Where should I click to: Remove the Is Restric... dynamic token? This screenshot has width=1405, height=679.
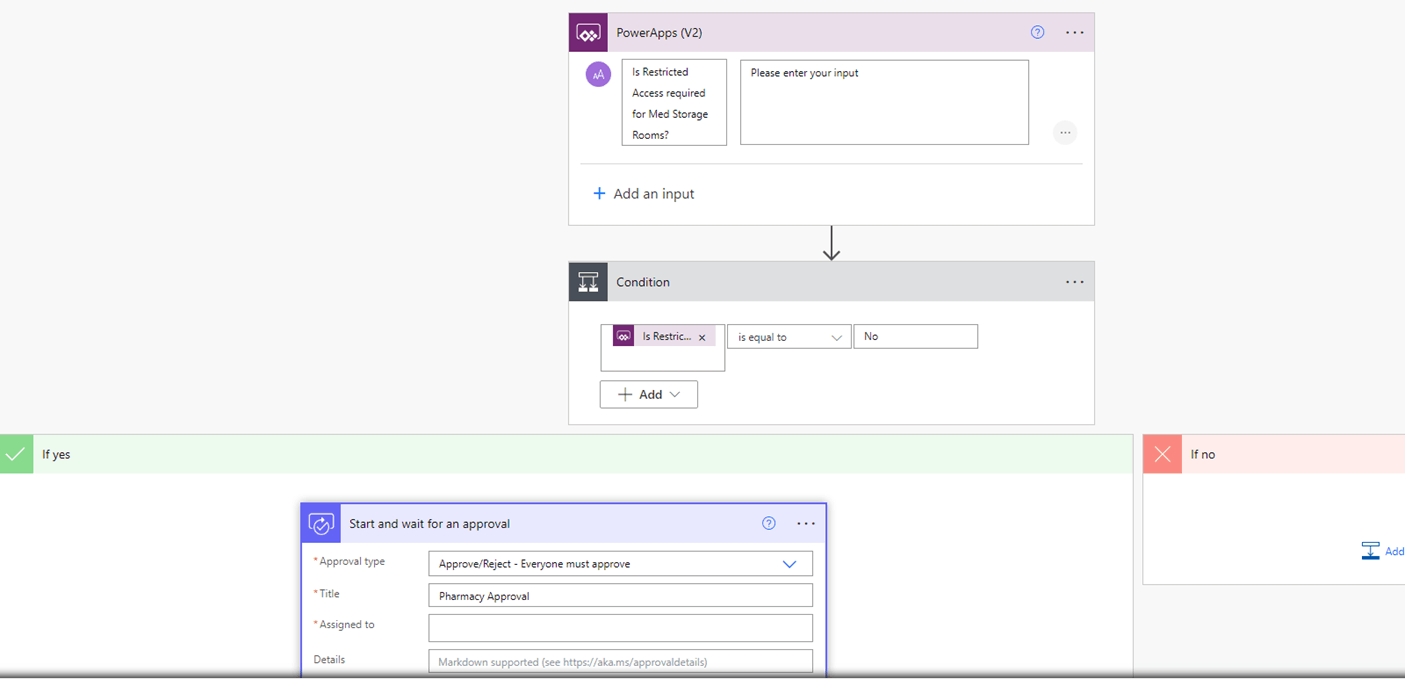(x=702, y=338)
